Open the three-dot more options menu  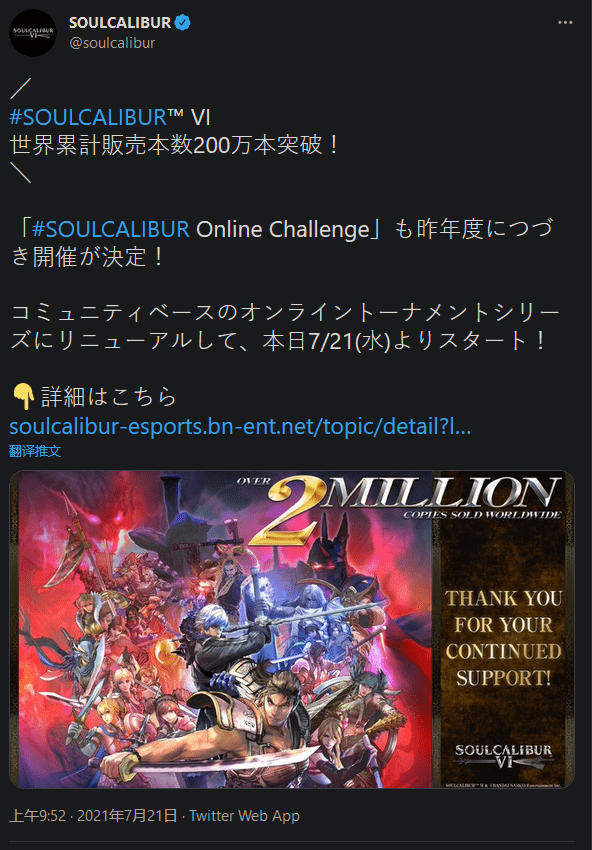point(565,23)
